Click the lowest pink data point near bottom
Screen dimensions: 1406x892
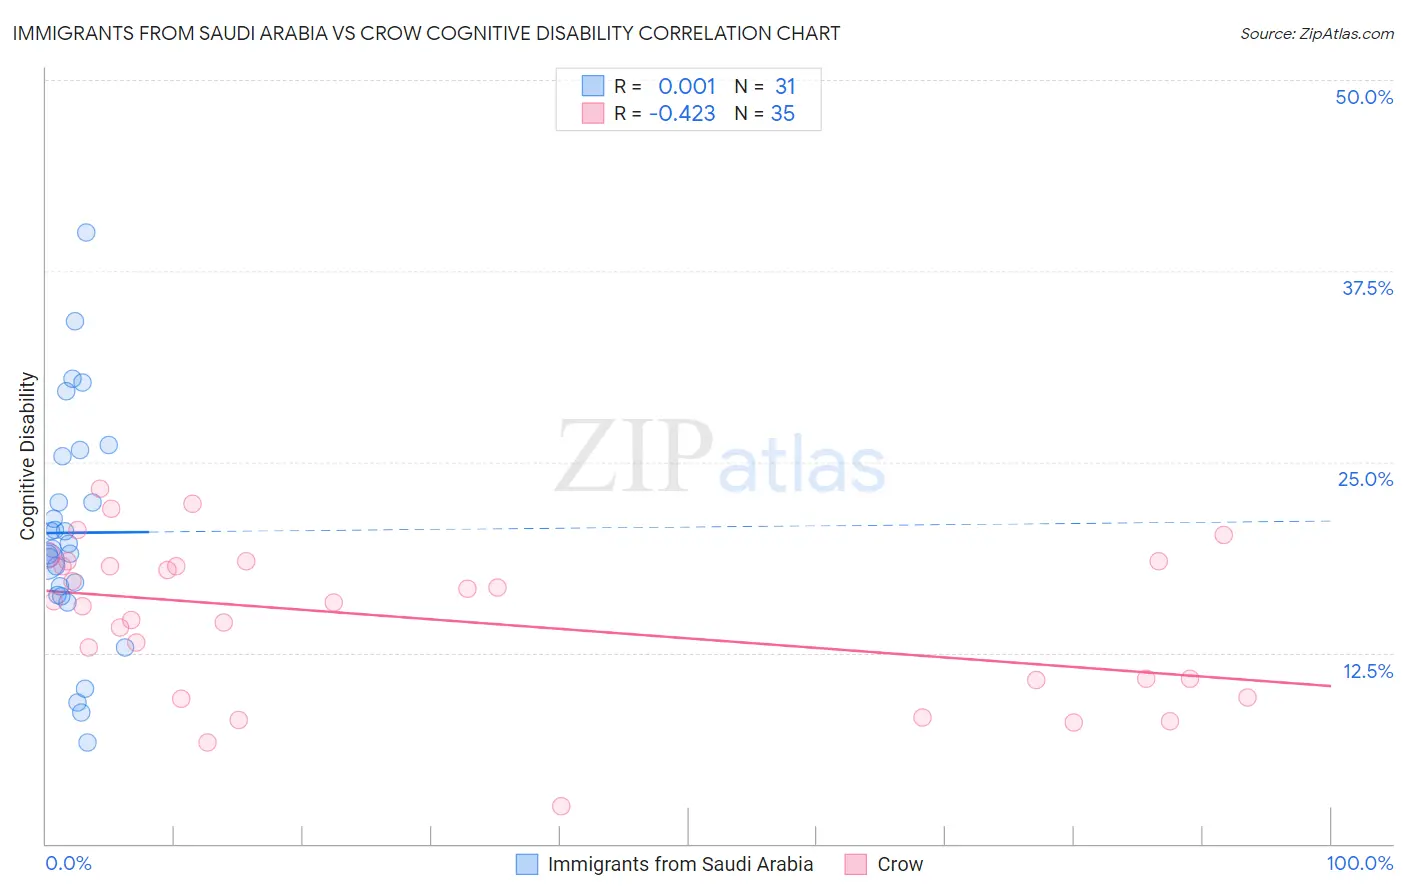point(561,806)
